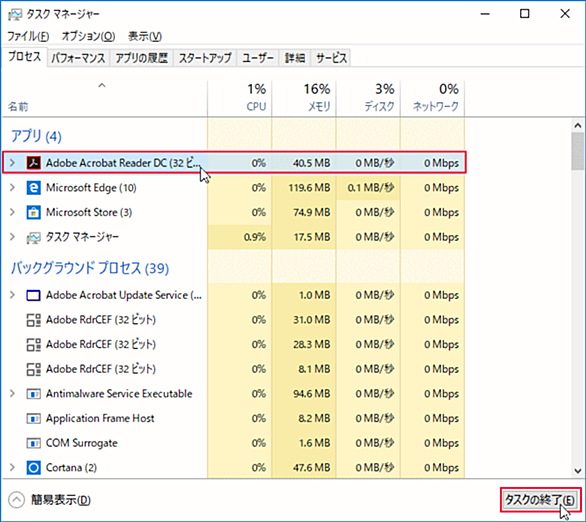Click the Adobe RdrCEF icon with 8.1 MB
586x522 pixels.
click(x=33, y=369)
